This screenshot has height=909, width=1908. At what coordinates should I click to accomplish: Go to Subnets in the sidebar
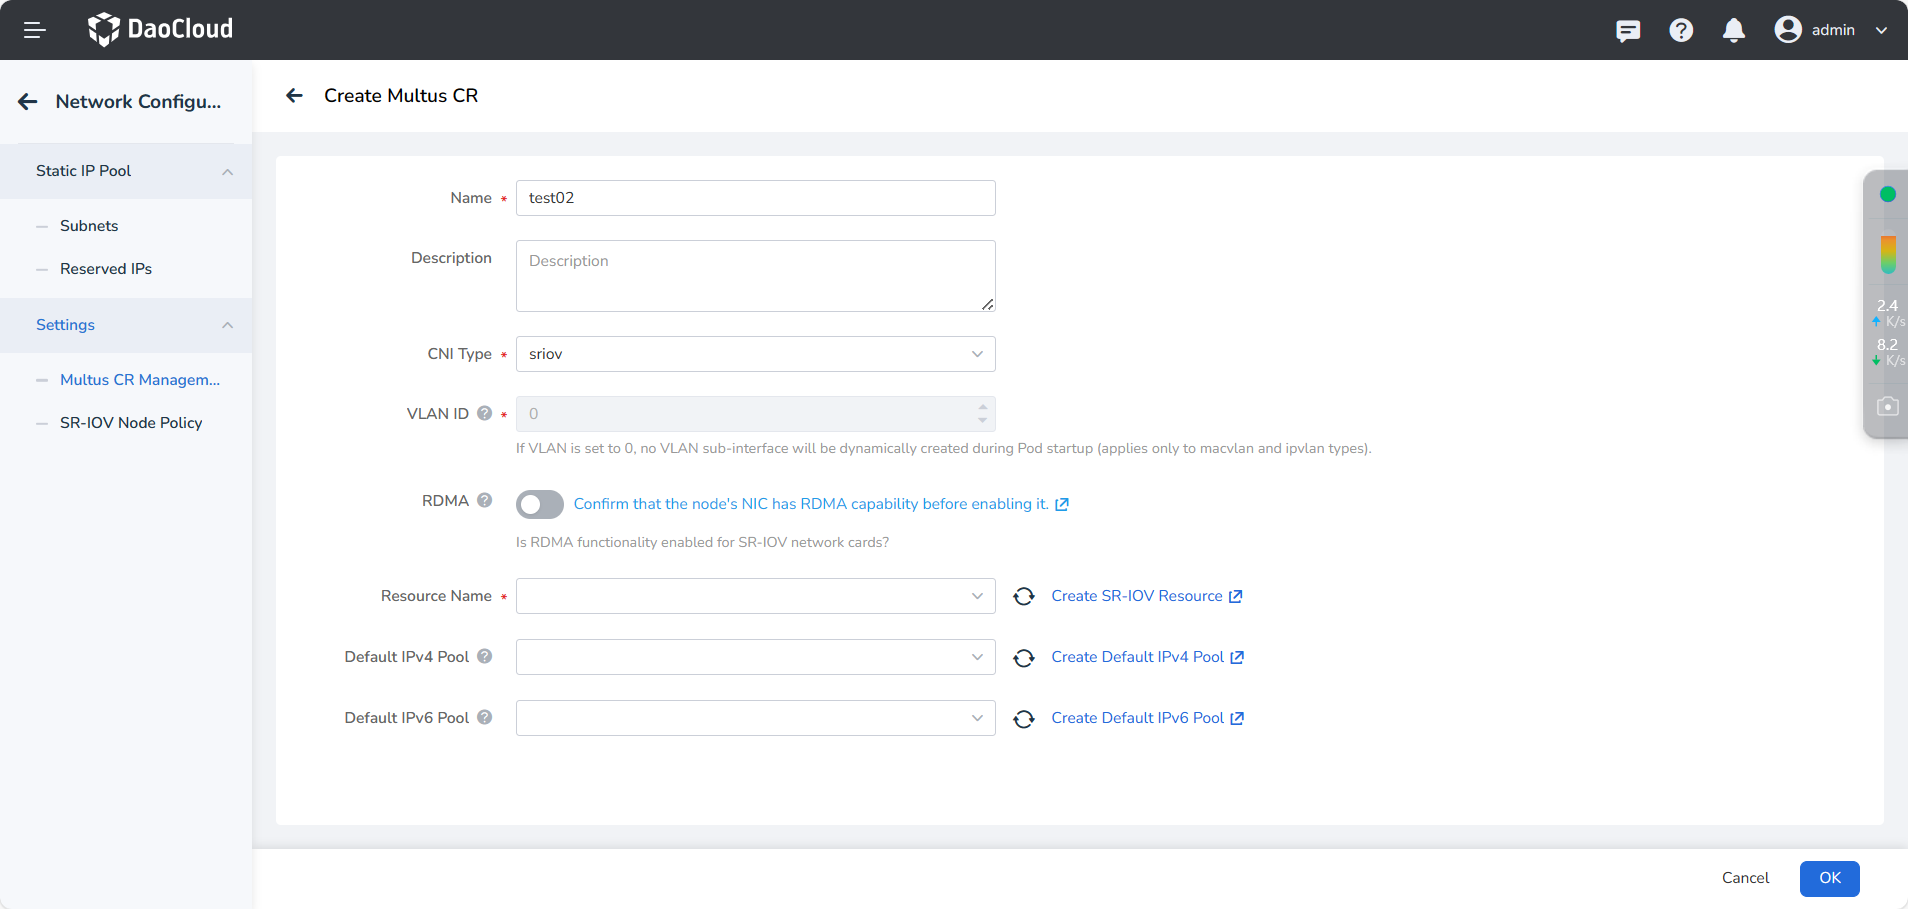pyautogui.click(x=89, y=226)
